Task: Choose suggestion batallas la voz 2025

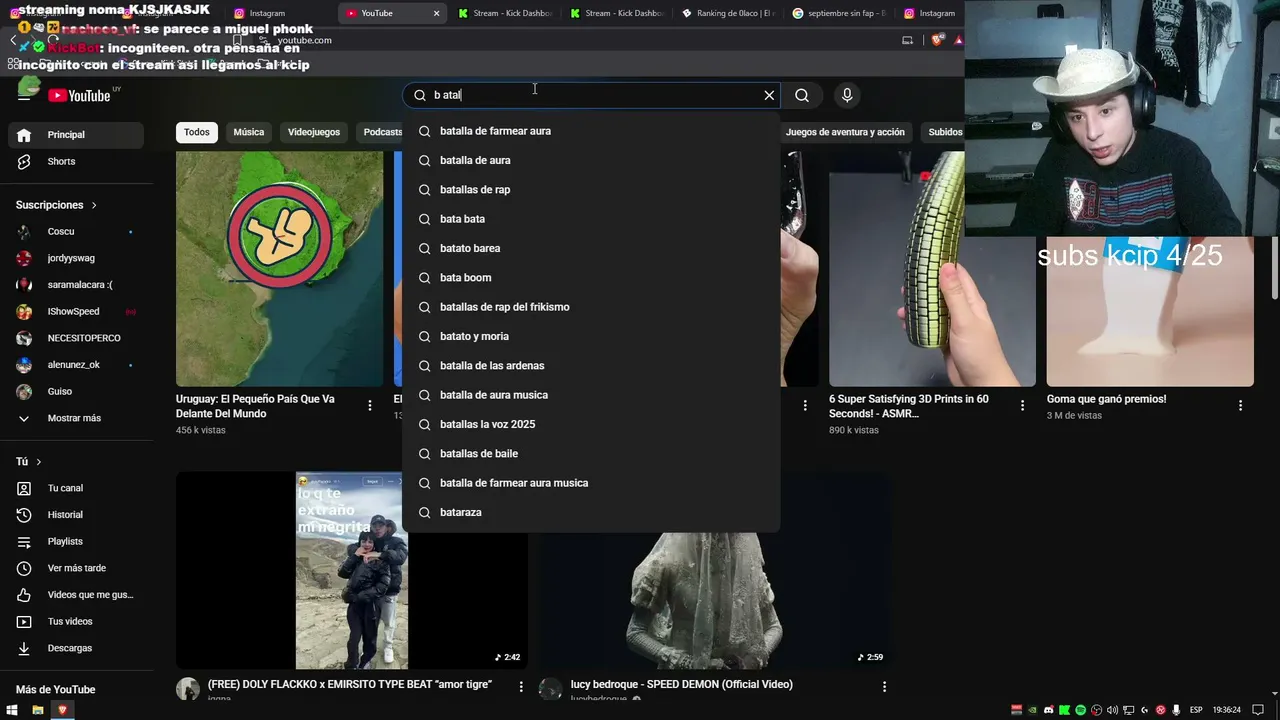Action: click(x=591, y=424)
